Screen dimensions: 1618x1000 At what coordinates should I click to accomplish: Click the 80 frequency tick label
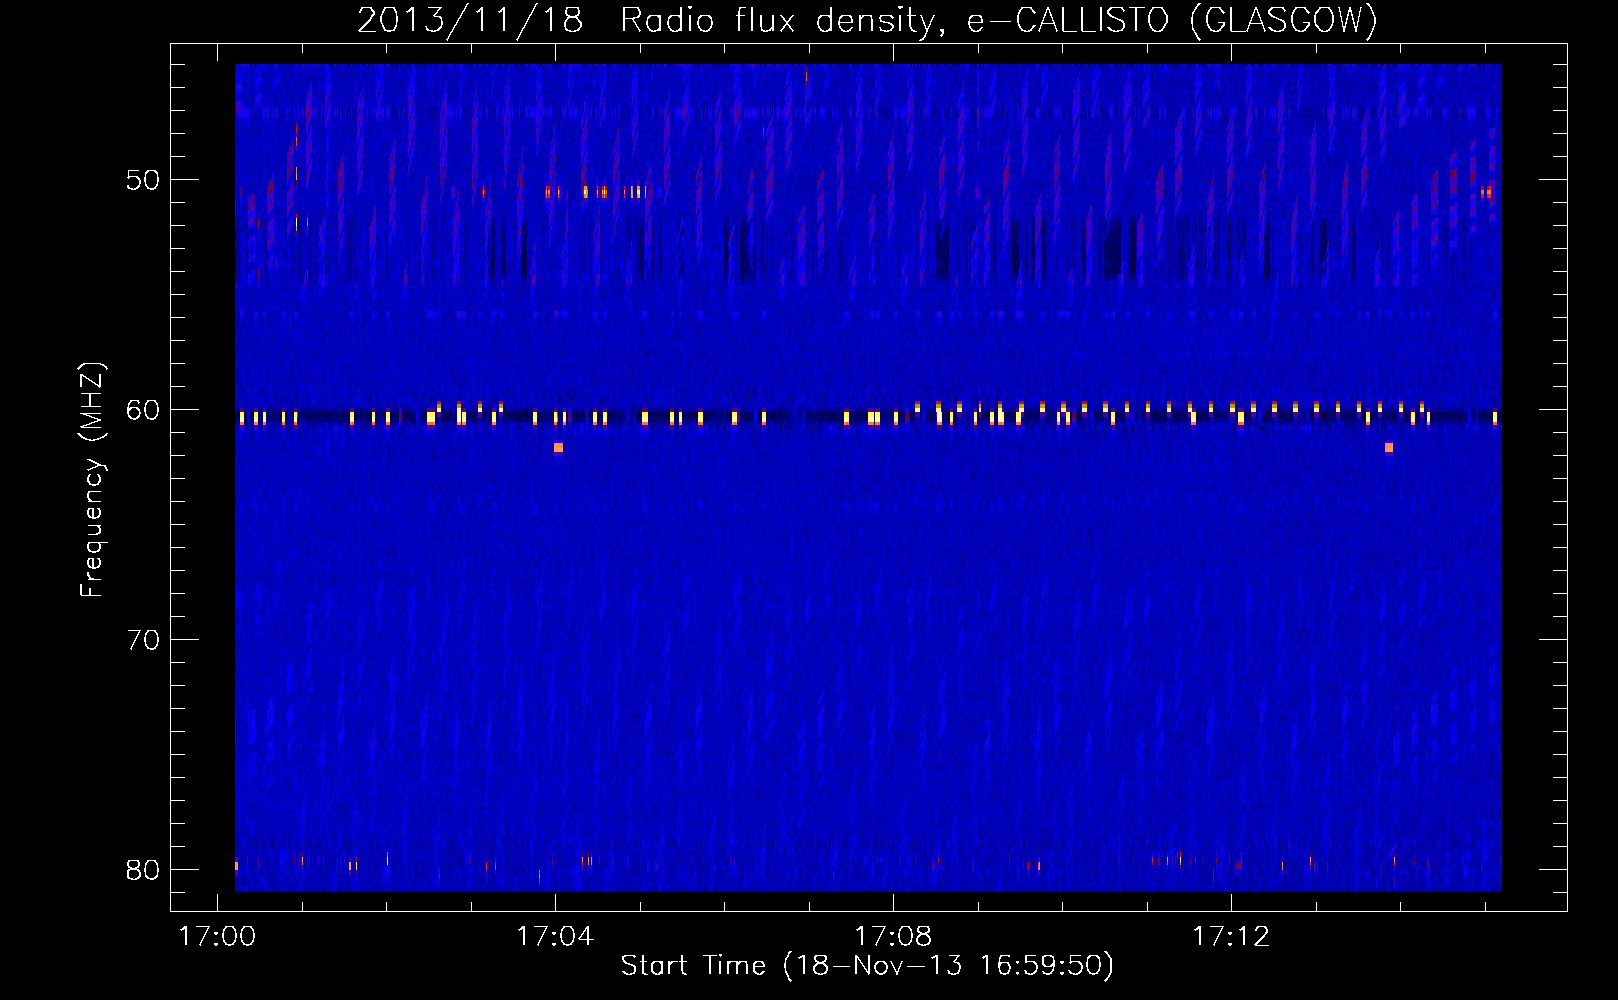click(143, 870)
